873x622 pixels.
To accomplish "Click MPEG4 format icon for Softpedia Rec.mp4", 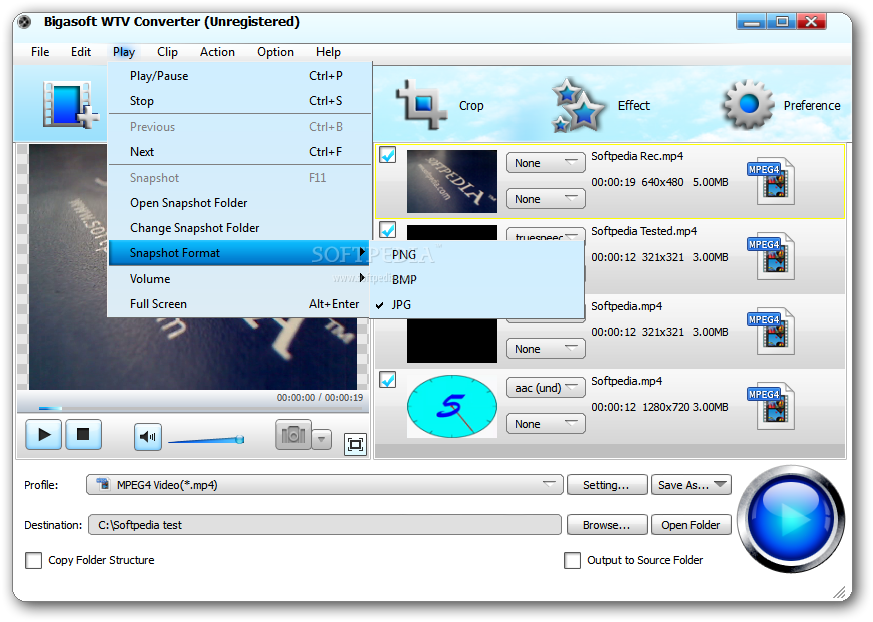I will coord(772,181).
